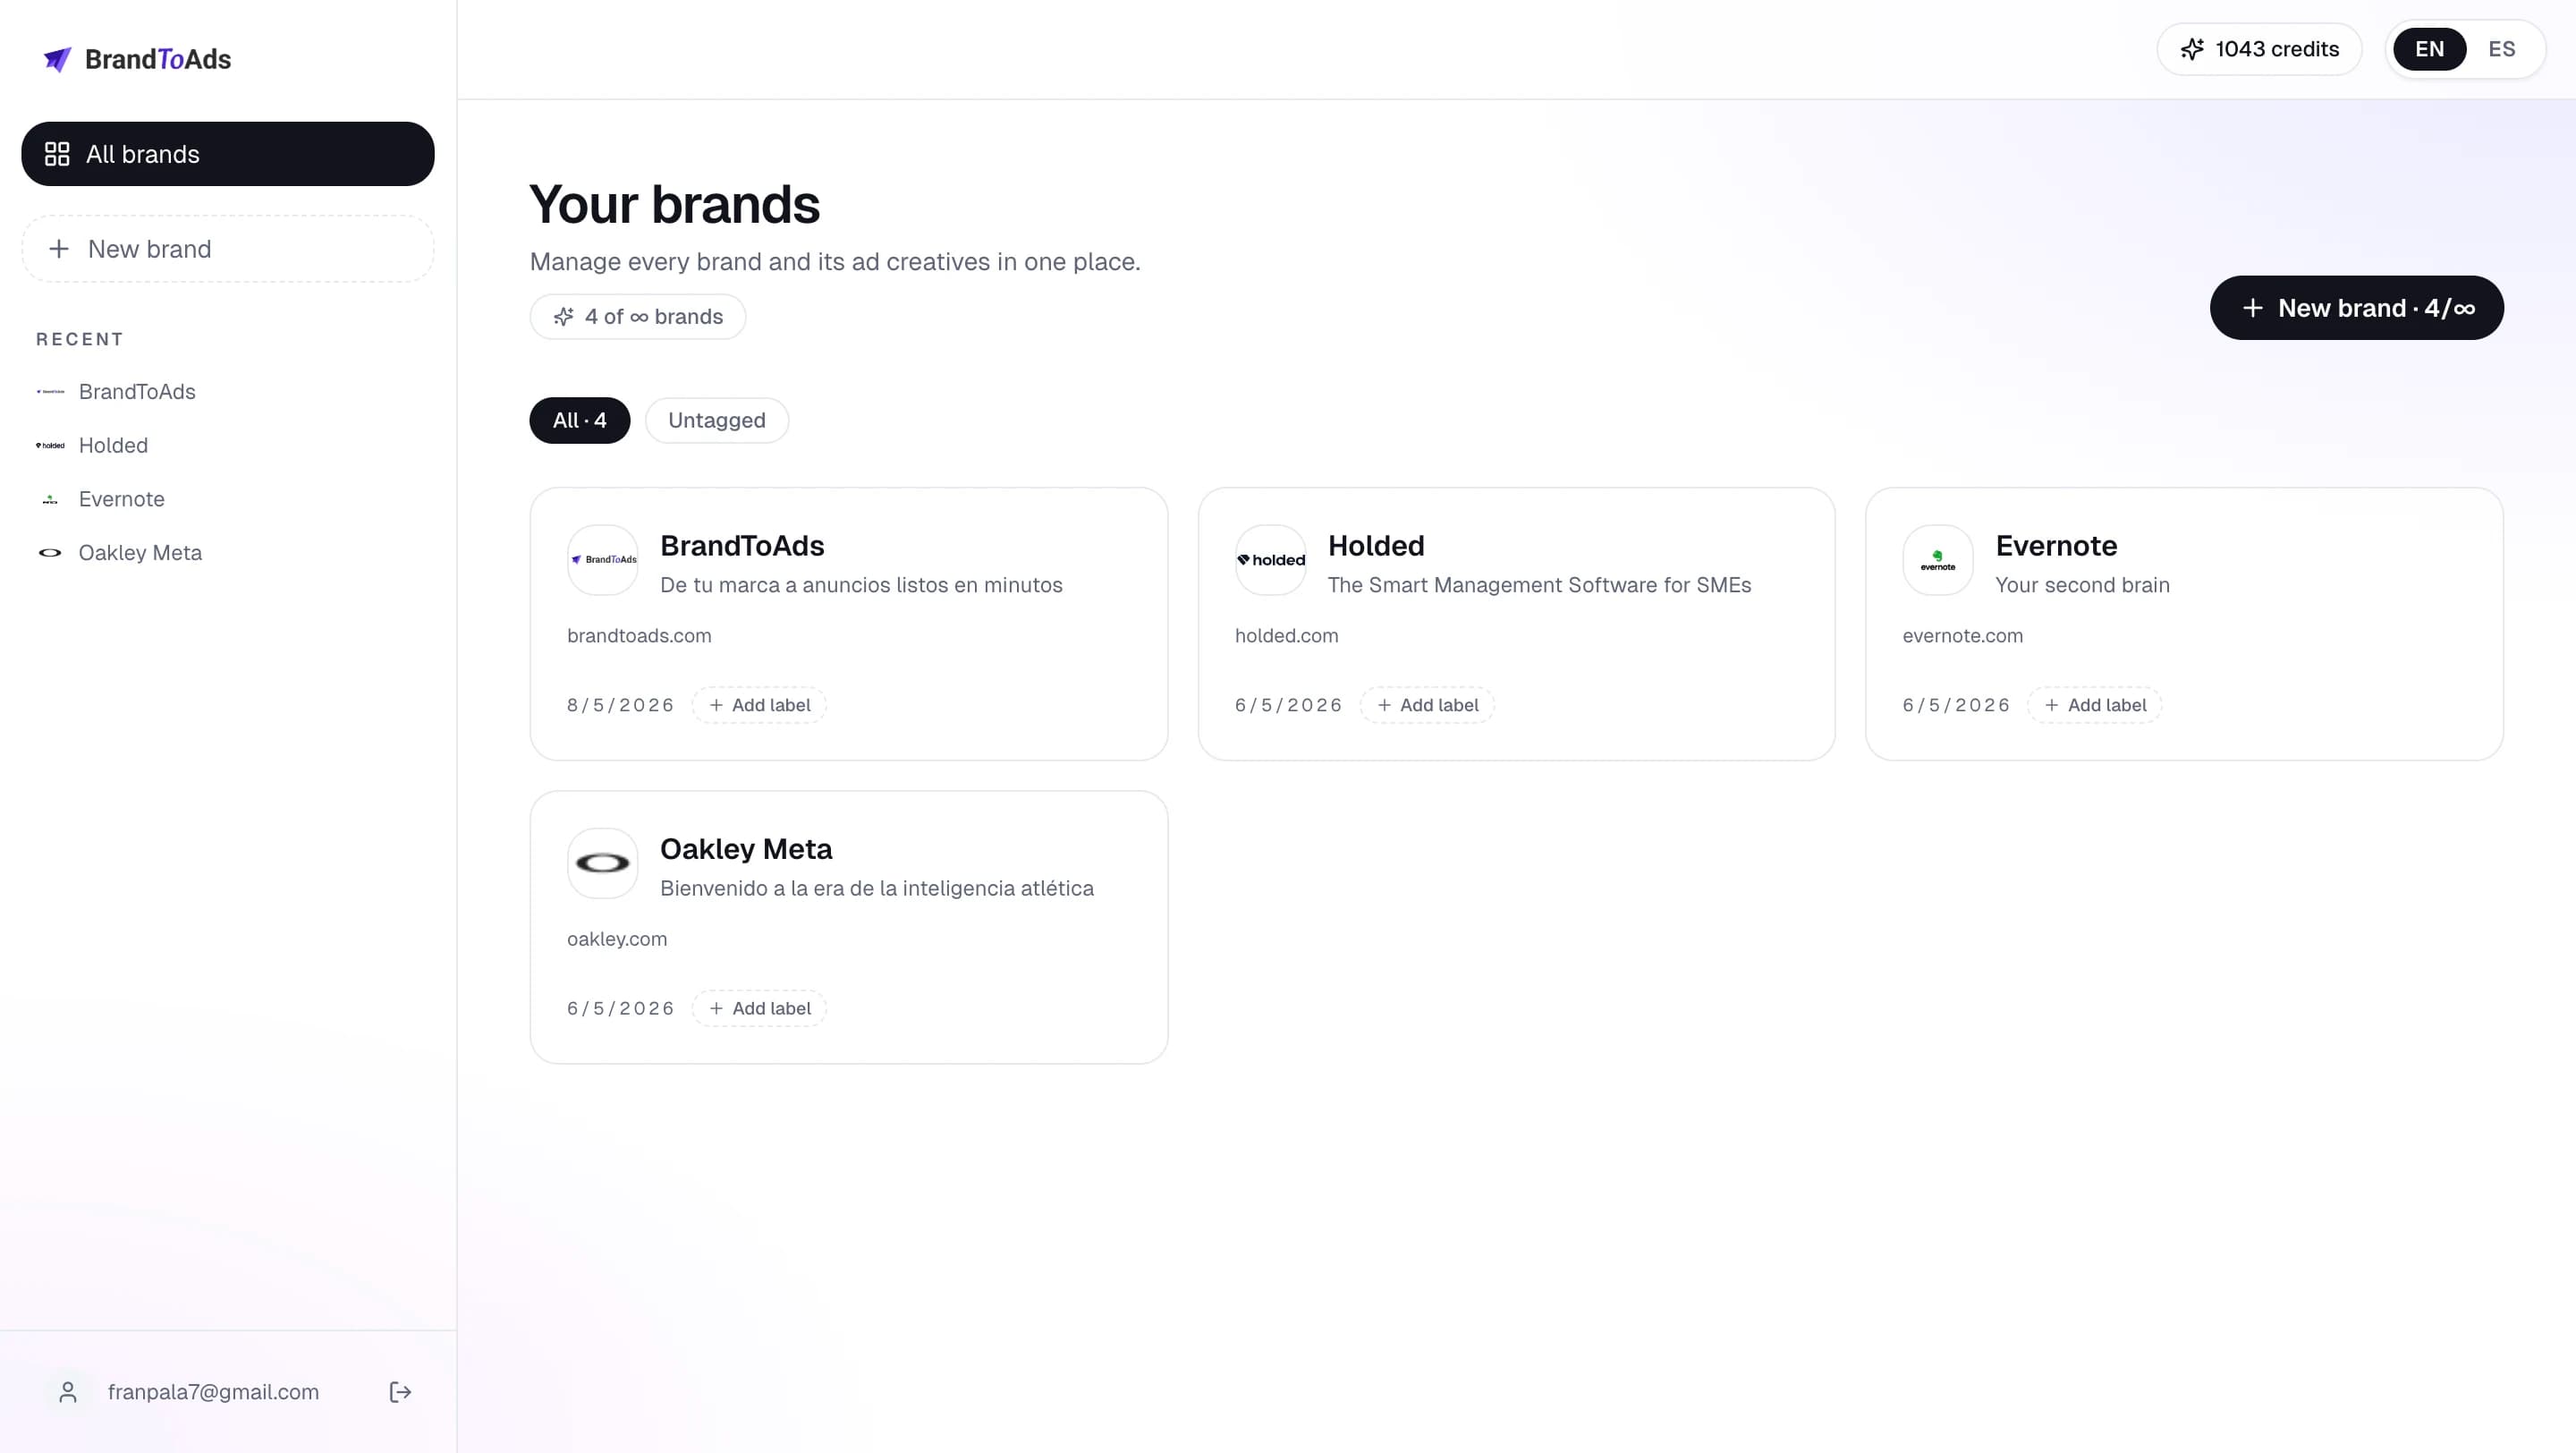2576x1453 pixels.
Task: Add label to the Holded card
Action: [1427, 705]
